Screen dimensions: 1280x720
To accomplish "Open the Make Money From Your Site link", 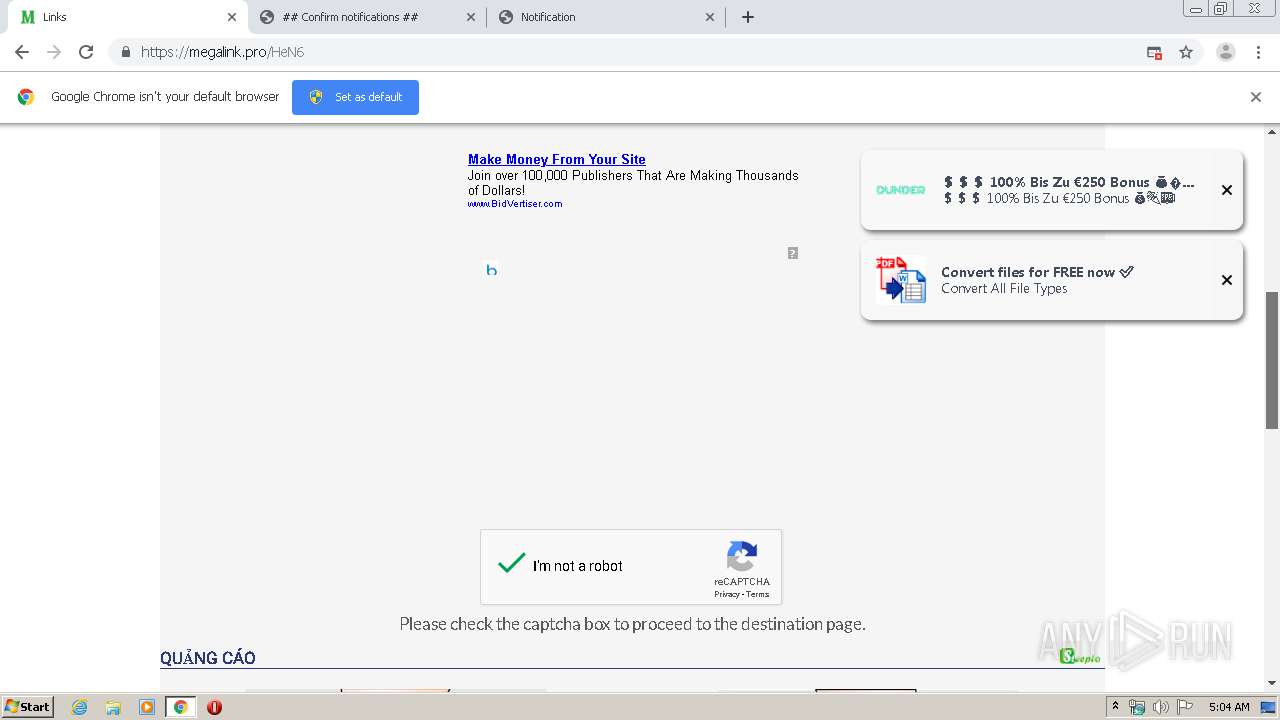I will [x=557, y=159].
